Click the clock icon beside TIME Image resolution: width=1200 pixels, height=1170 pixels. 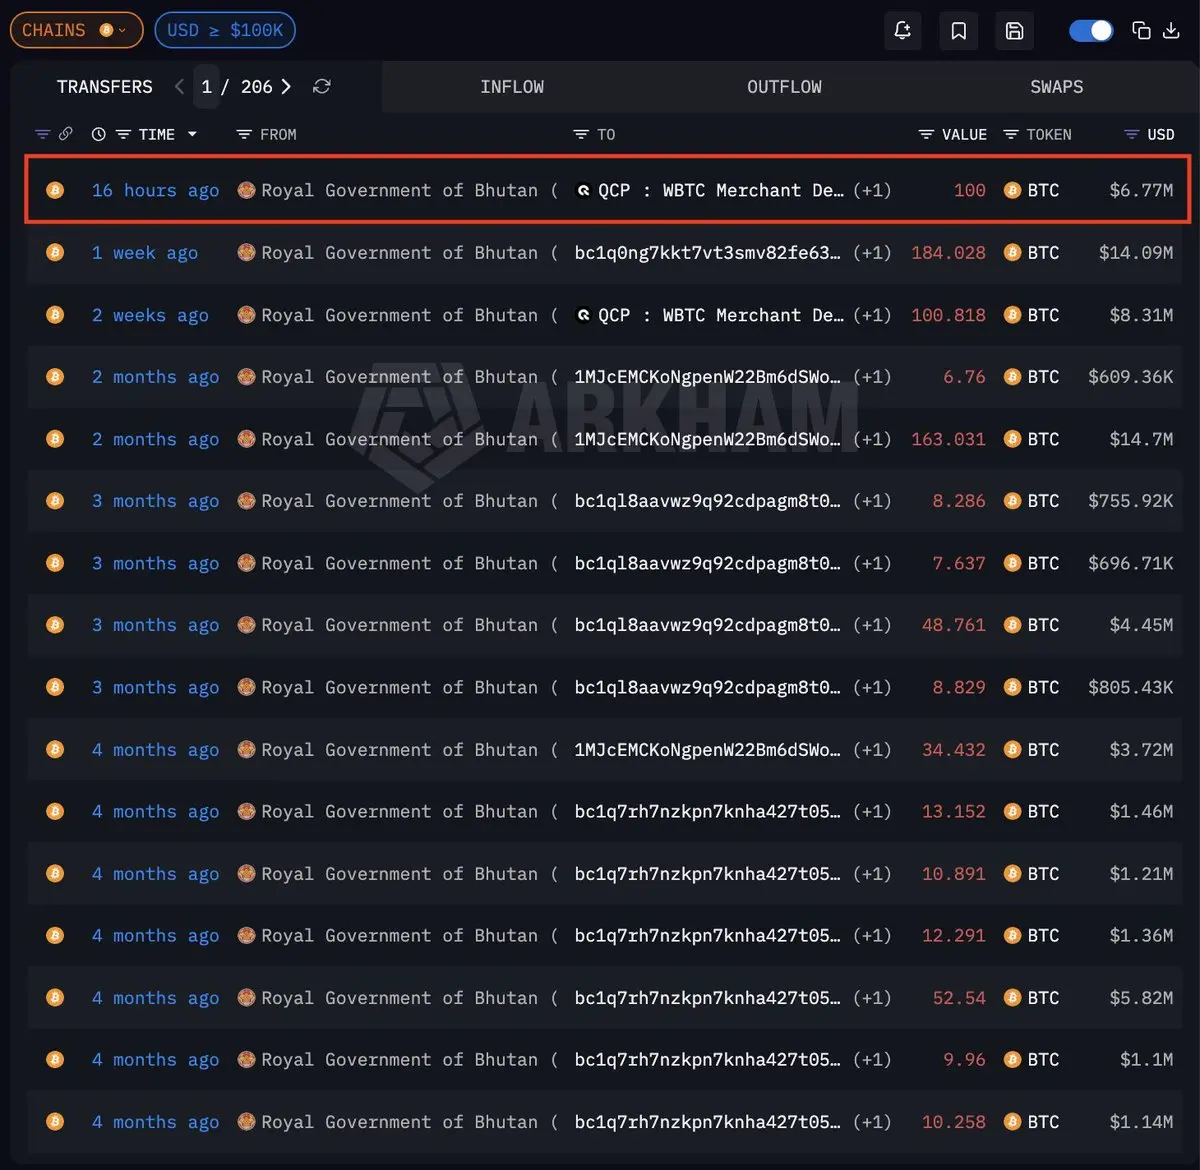(x=98, y=134)
